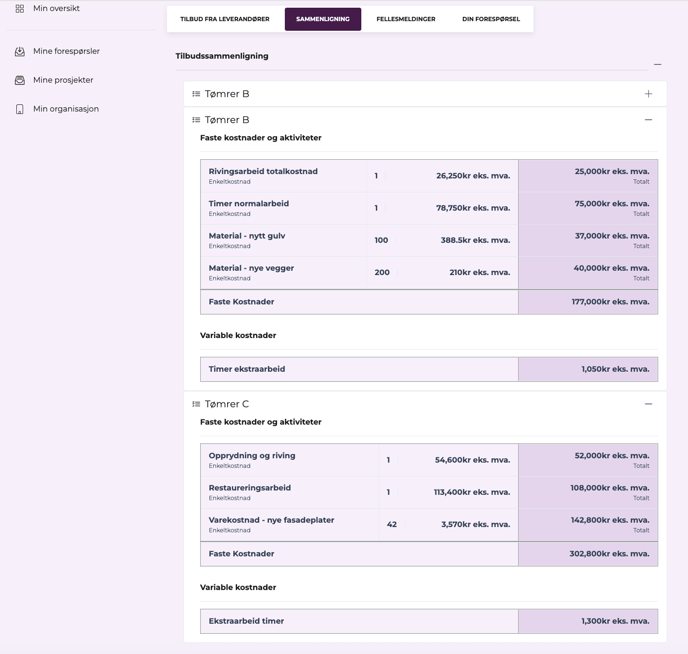Image resolution: width=688 pixels, height=654 pixels.
Task: Select the Sammenligning tab
Action: click(x=322, y=19)
